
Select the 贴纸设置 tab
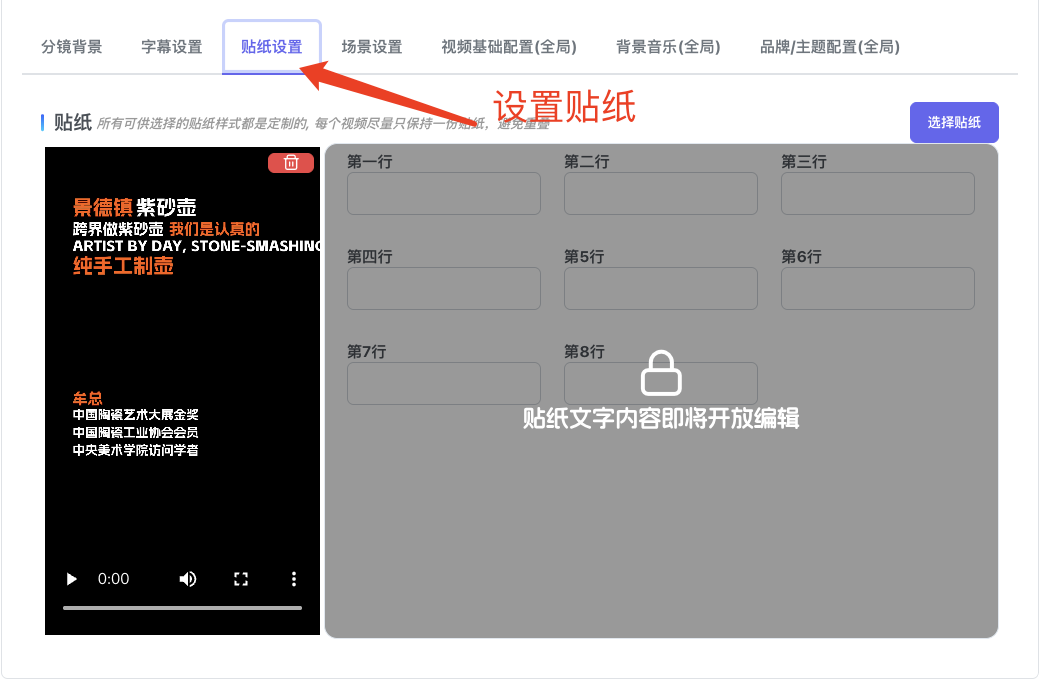[271, 47]
